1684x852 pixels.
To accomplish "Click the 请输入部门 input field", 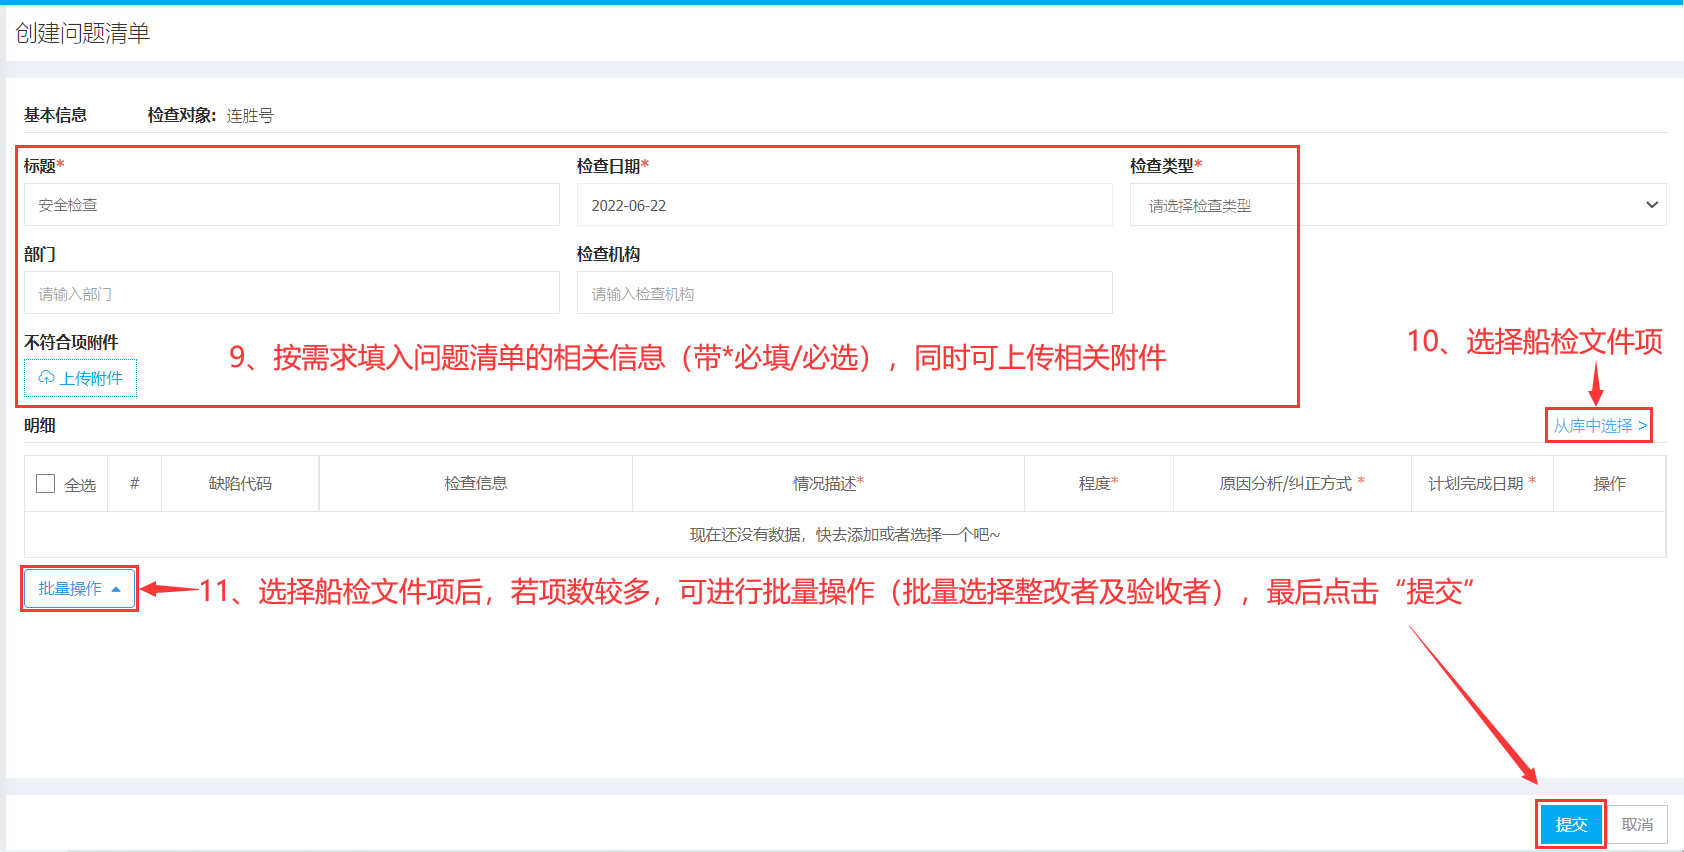I will pos(292,293).
